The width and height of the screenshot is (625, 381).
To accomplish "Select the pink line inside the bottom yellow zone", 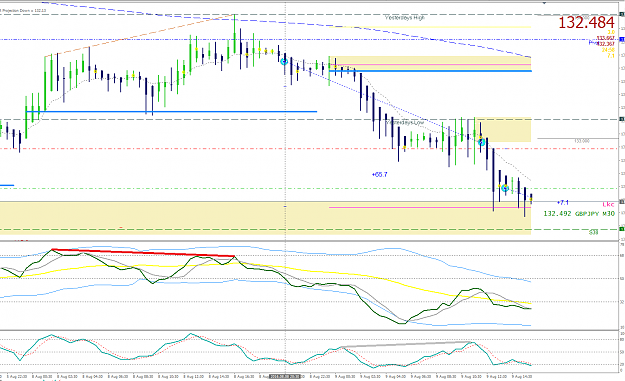I will [430, 208].
